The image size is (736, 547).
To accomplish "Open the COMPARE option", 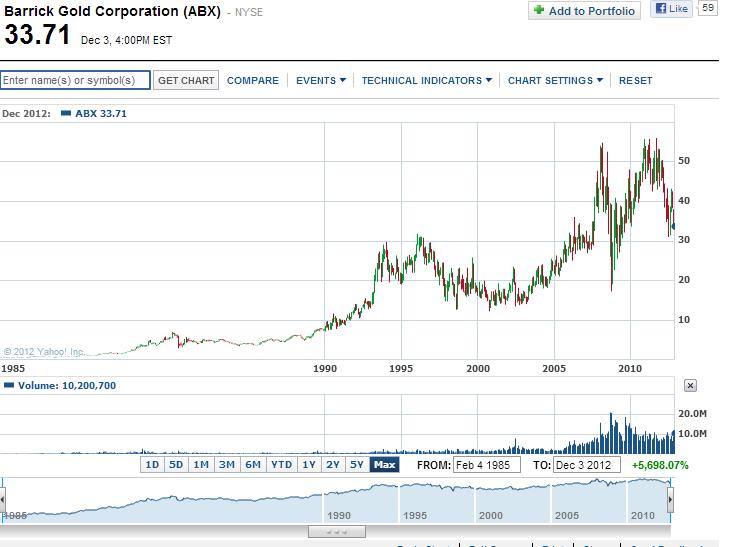I will [253, 81].
